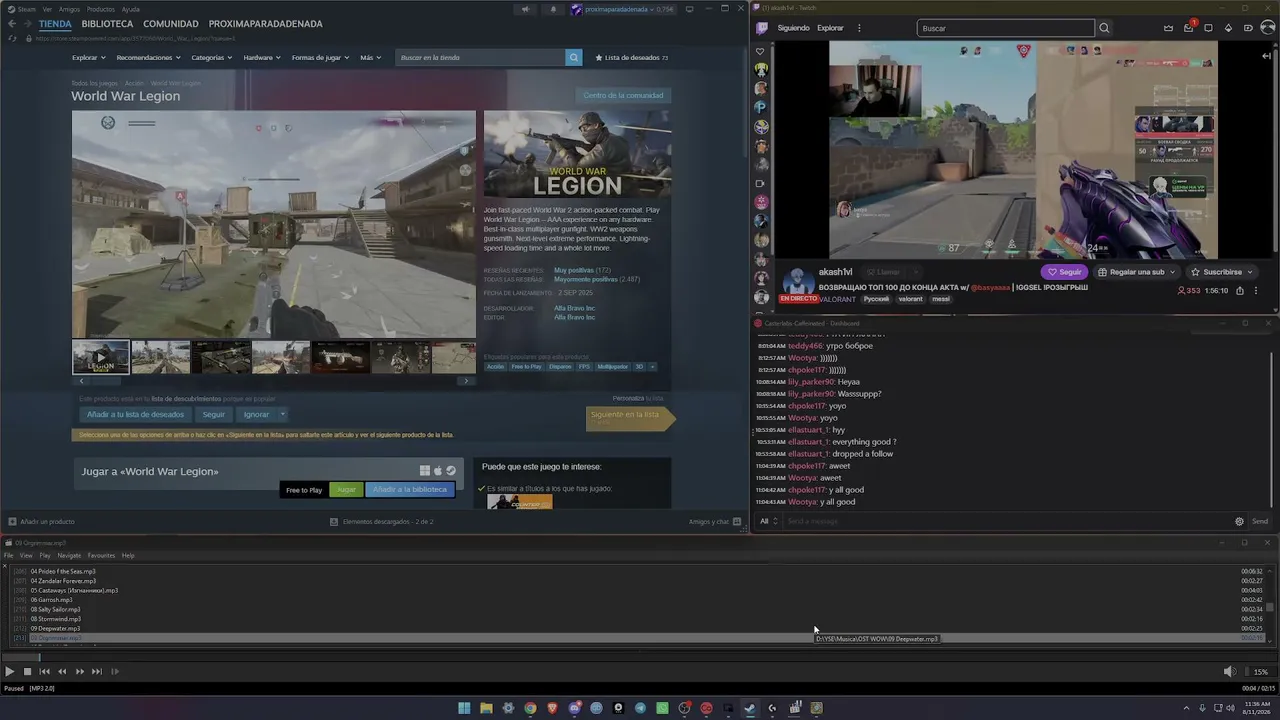Open Twitch whispers speech bubble icon
Screen dimensions: 1280x720
click(1208, 28)
